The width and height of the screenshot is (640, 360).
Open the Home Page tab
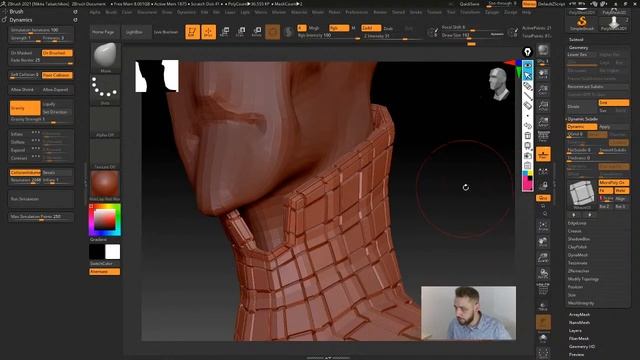pyautogui.click(x=103, y=32)
